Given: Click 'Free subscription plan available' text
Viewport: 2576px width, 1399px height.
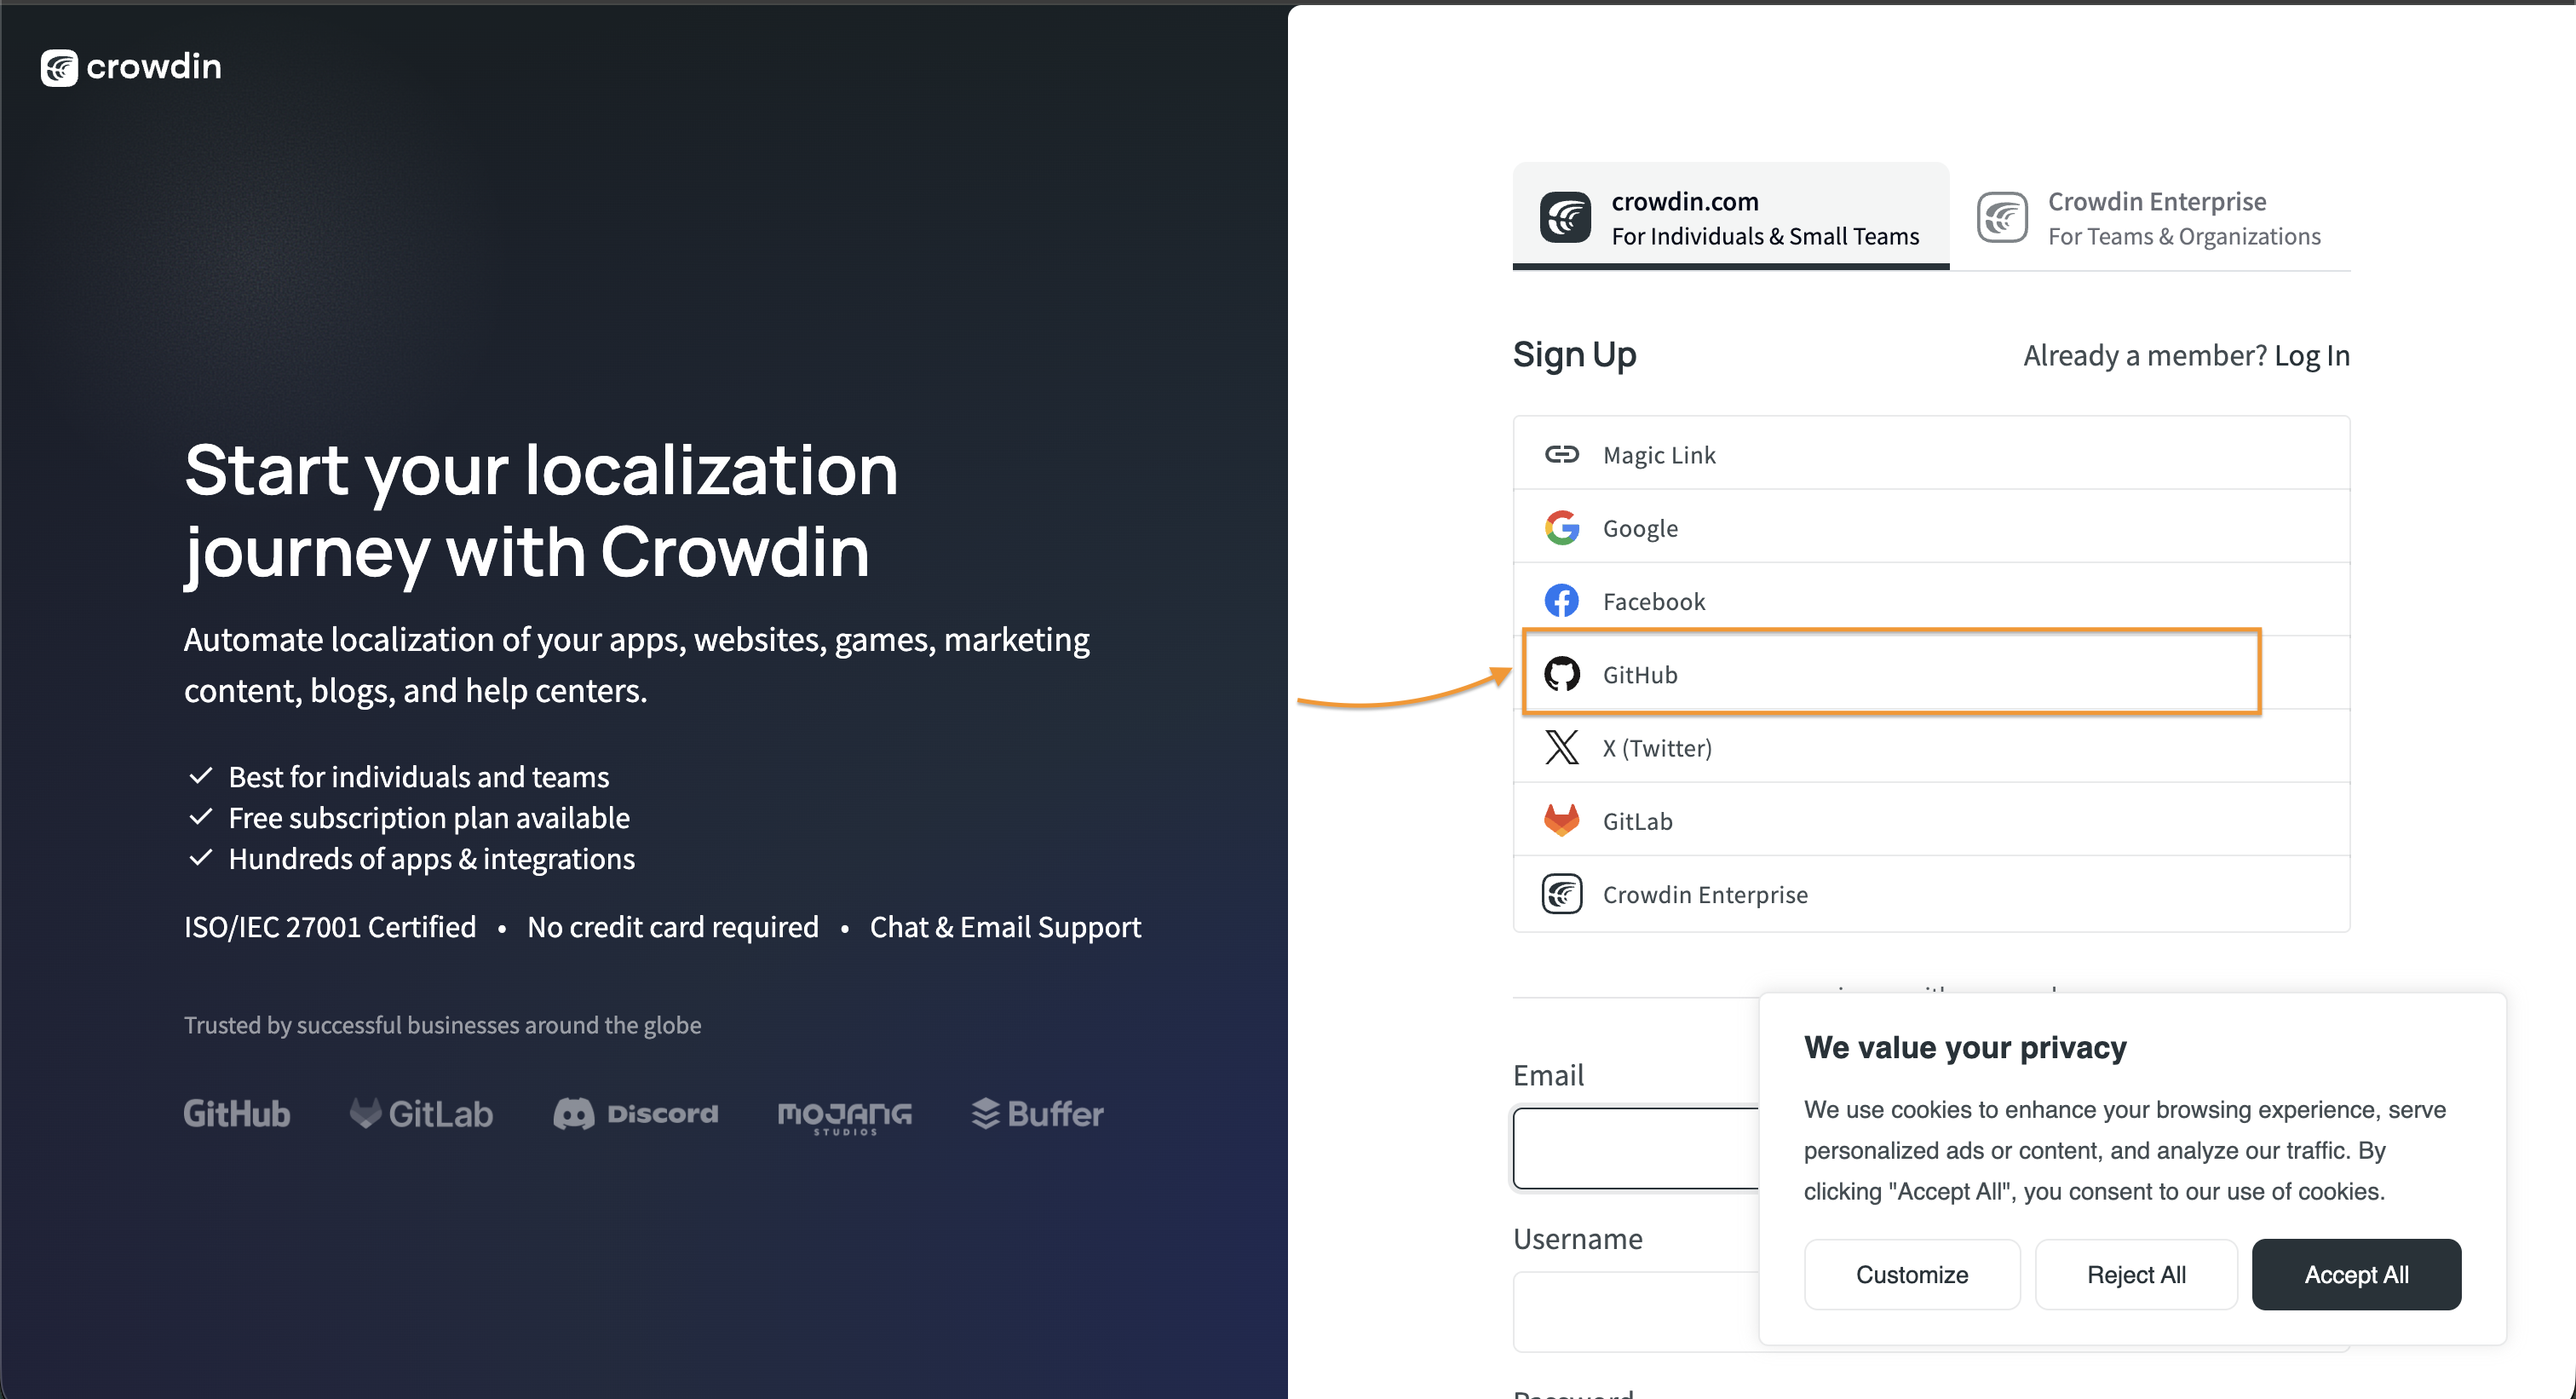Looking at the screenshot, I should click(429, 817).
